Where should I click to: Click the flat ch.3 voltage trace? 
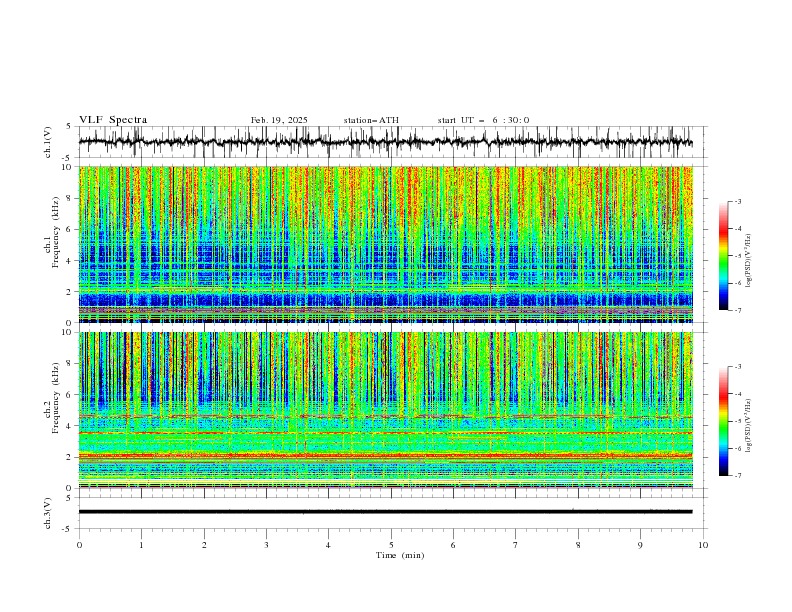pyautogui.click(x=385, y=512)
